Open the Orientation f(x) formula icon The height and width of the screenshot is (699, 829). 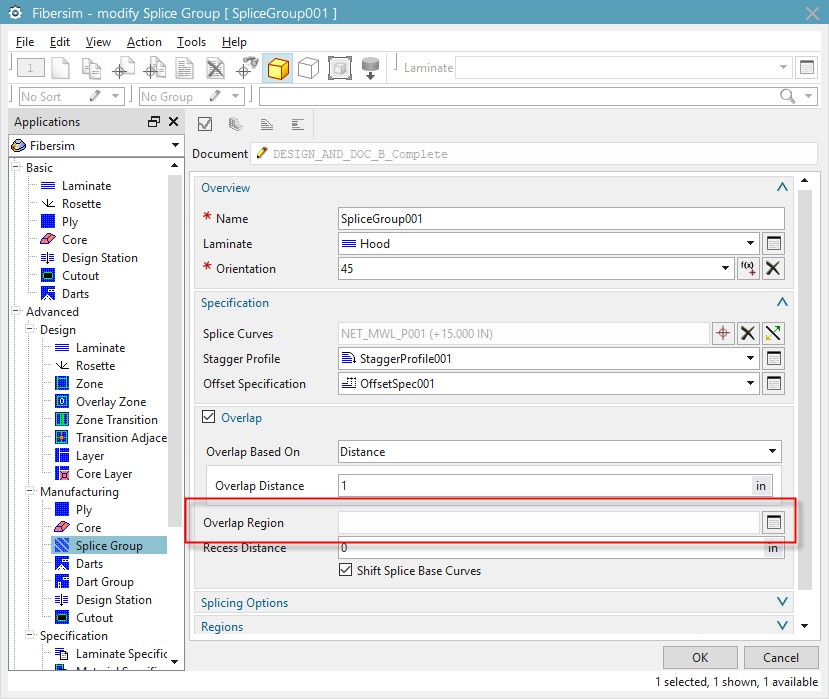(748, 269)
